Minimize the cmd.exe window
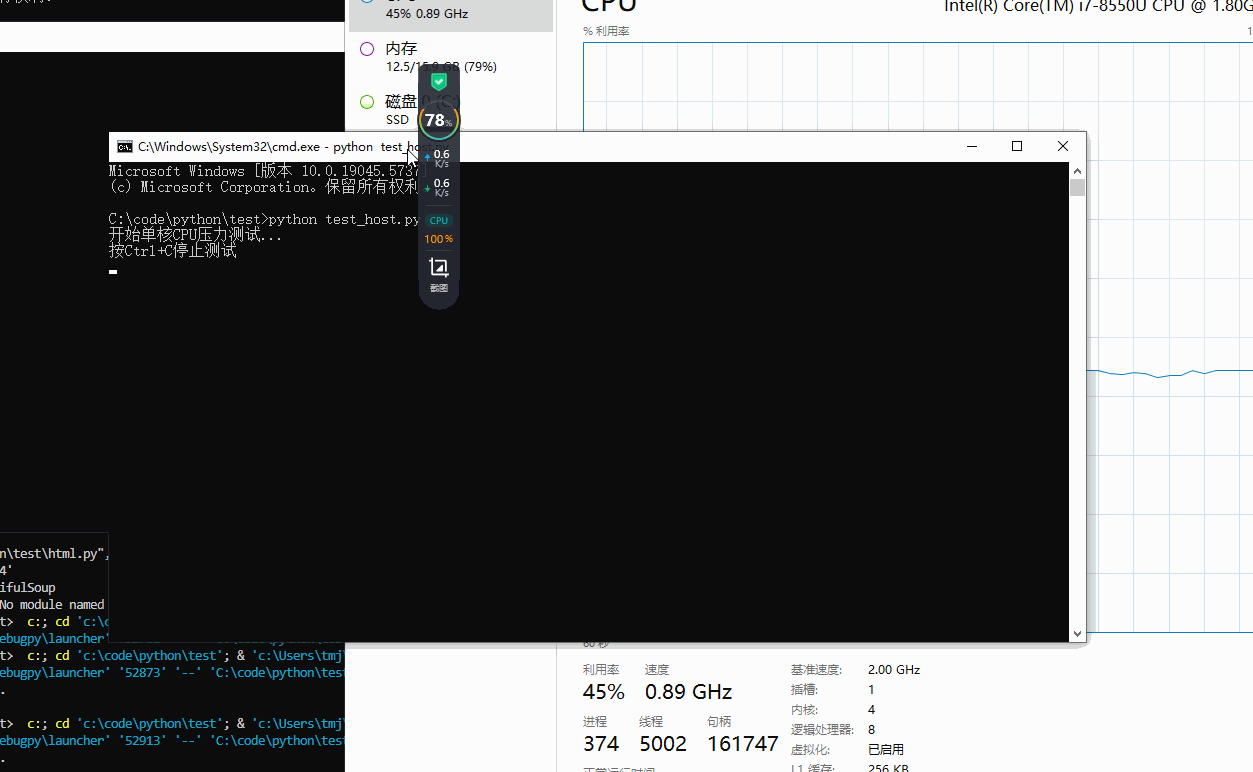Viewport: 1253px width, 772px height. coord(972,147)
